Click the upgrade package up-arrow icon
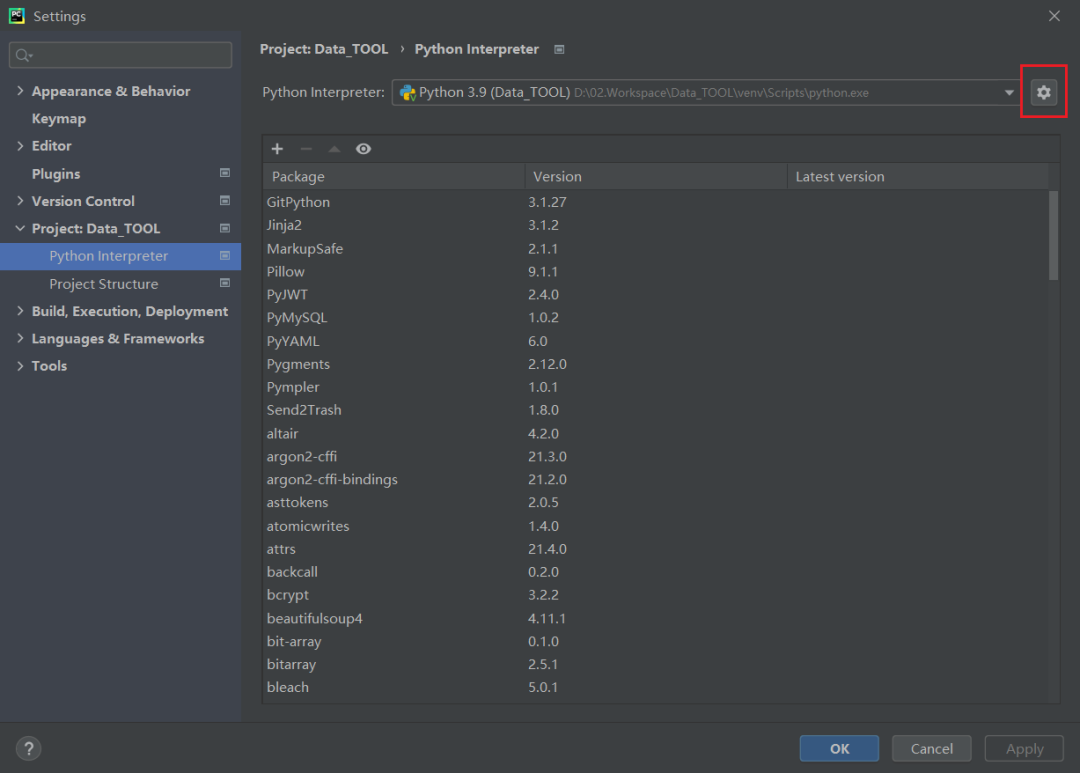Screen dimensions: 1080x773 tap(334, 149)
